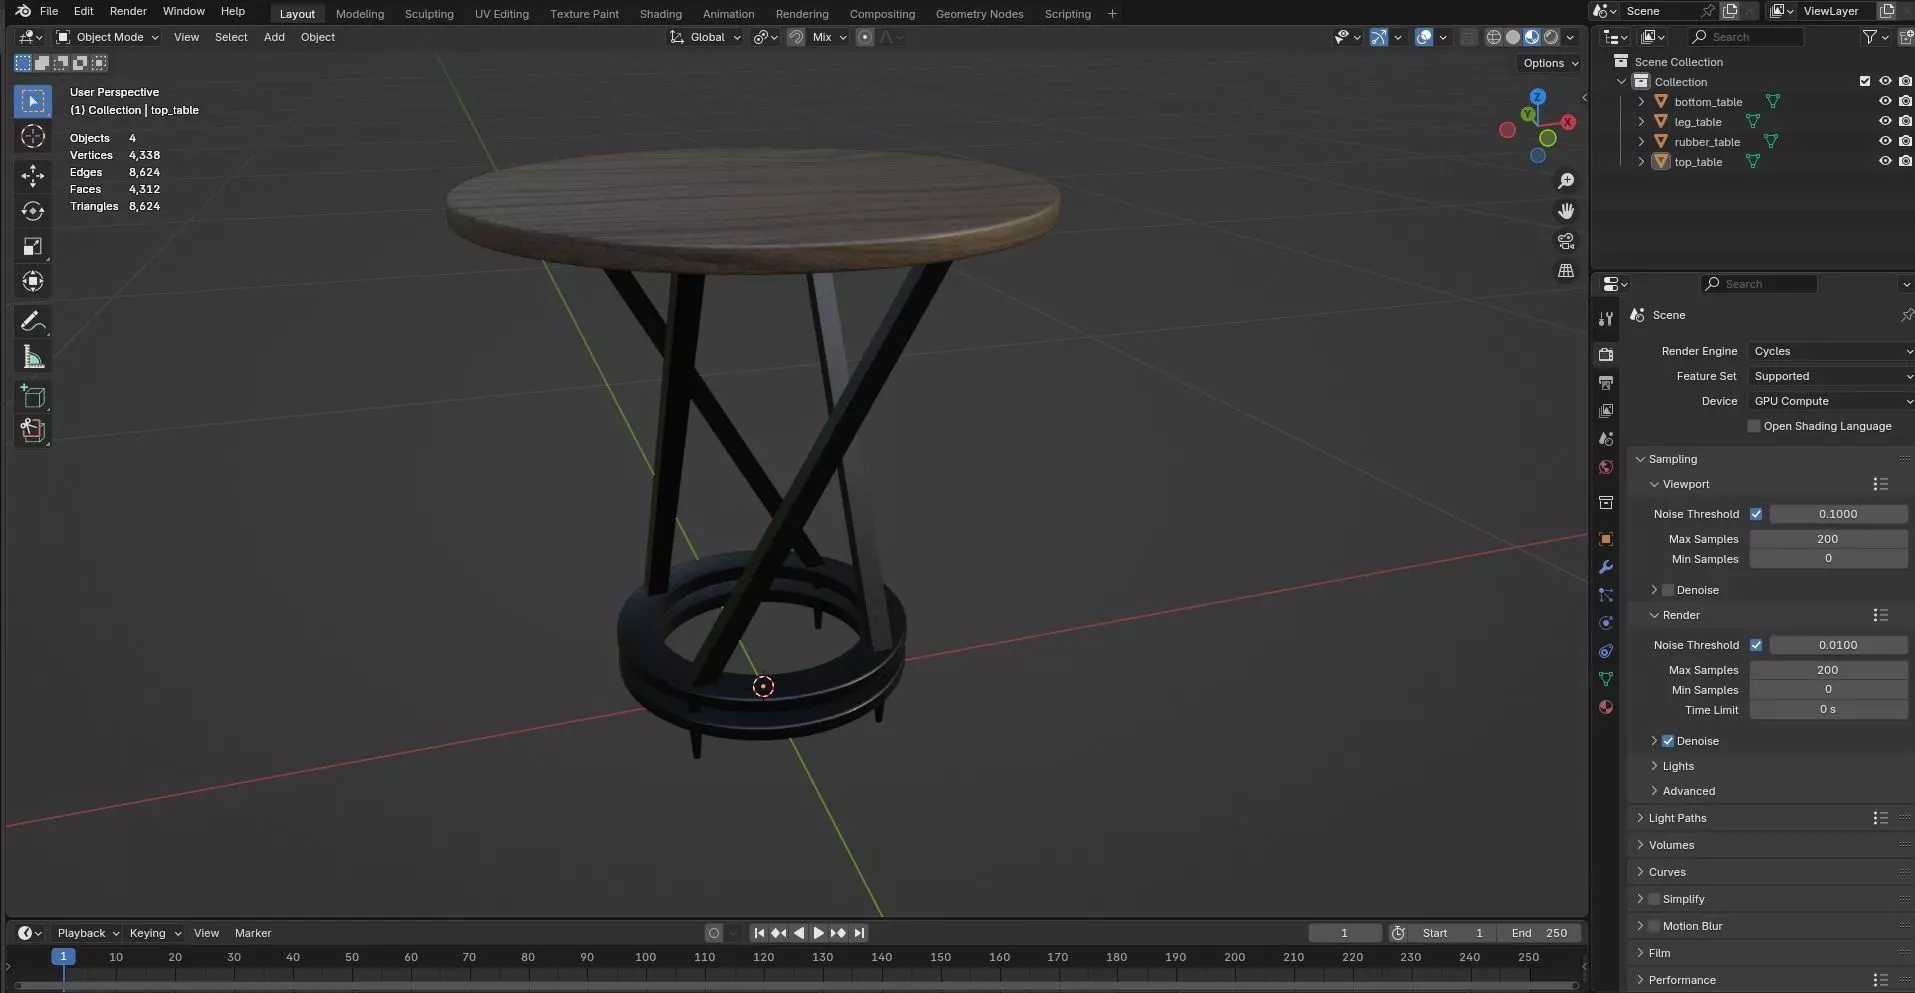Choose the Move tool
The width and height of the screenshot is (1915, 993).
[x=33, y=176]
